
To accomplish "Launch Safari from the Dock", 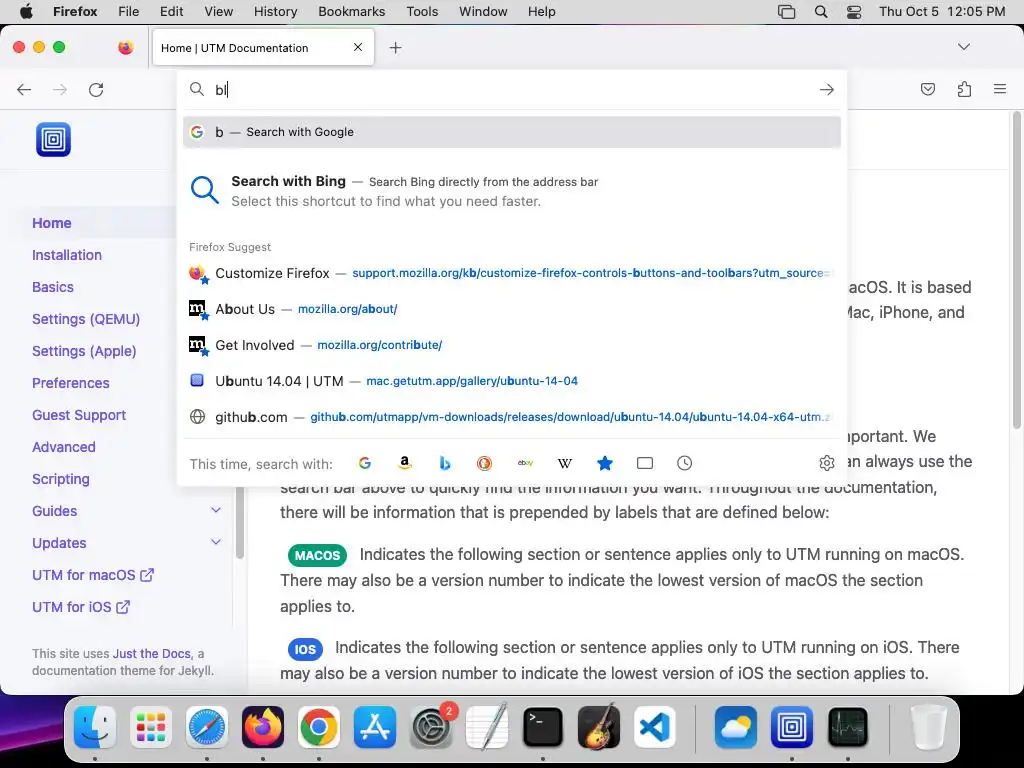I will (207, 727).
